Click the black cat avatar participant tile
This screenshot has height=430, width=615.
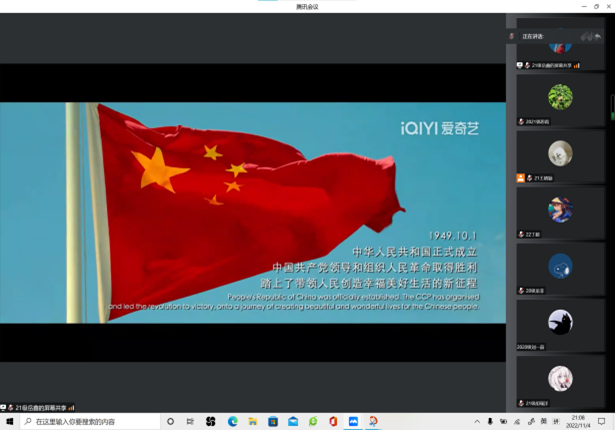pyautogui.click(x=560, y=322)
